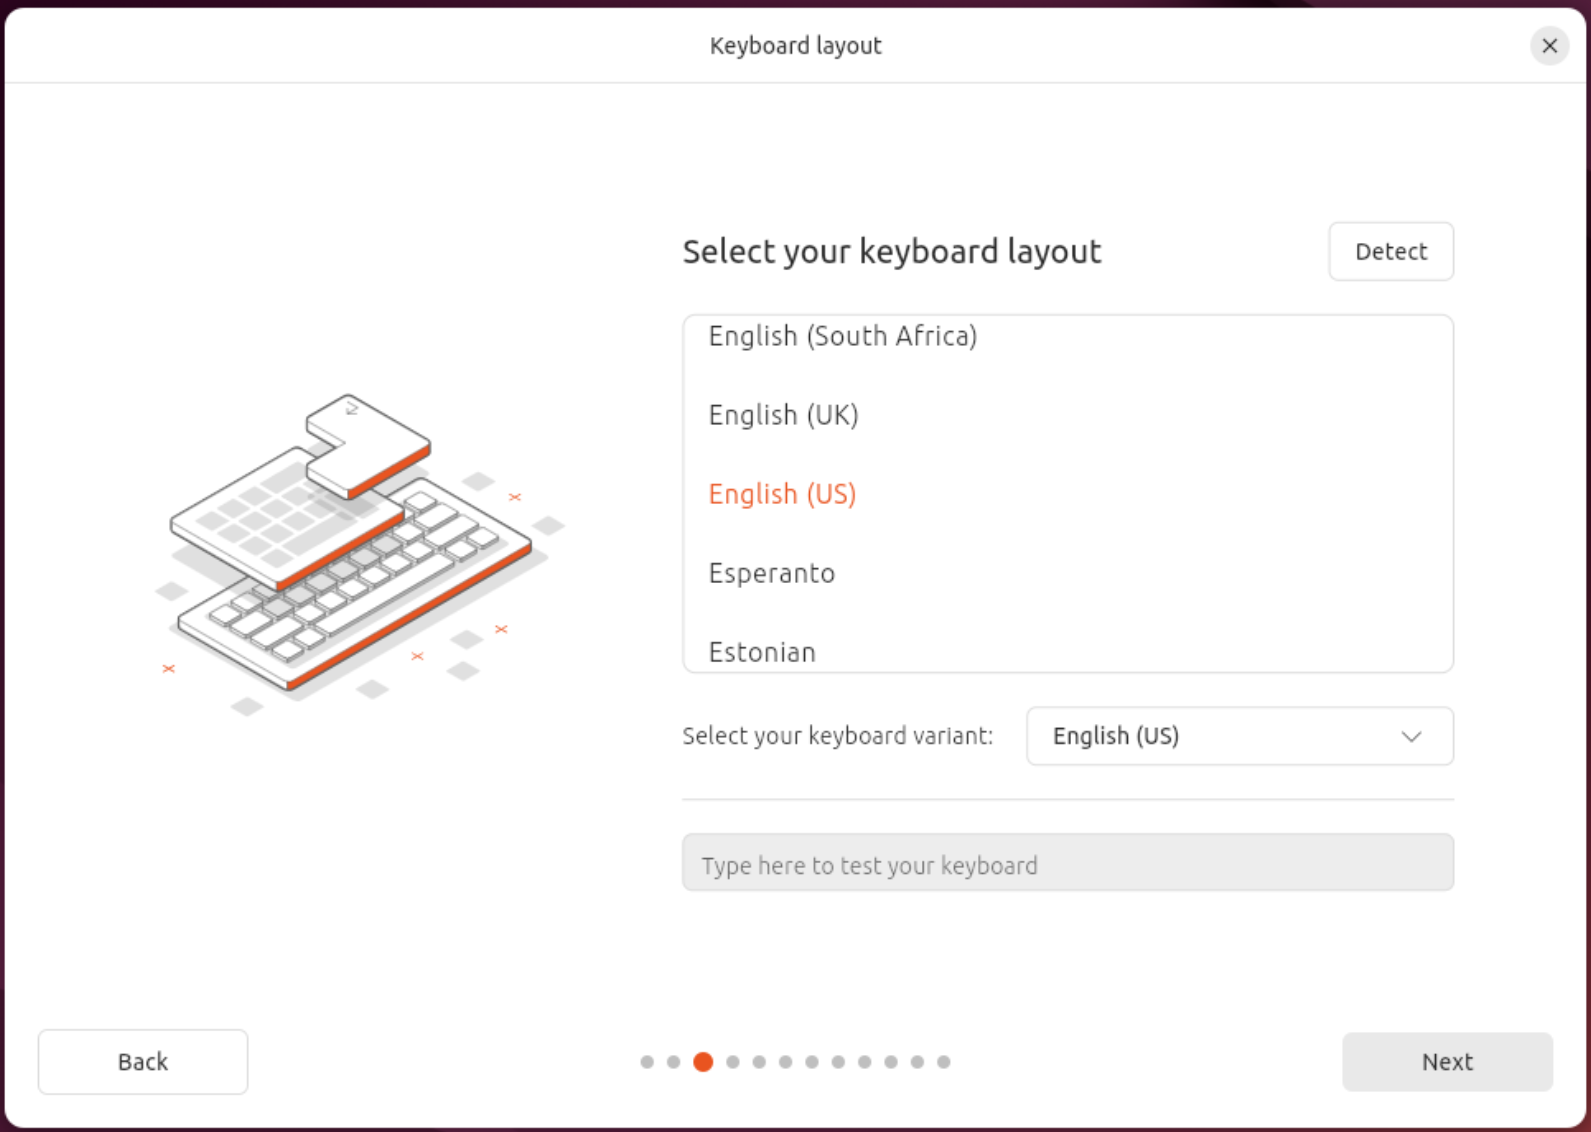This screenshot has width=1591, height=1132.
Task: Pick Esperanto keyboard layout
Action: click(771, 573)
